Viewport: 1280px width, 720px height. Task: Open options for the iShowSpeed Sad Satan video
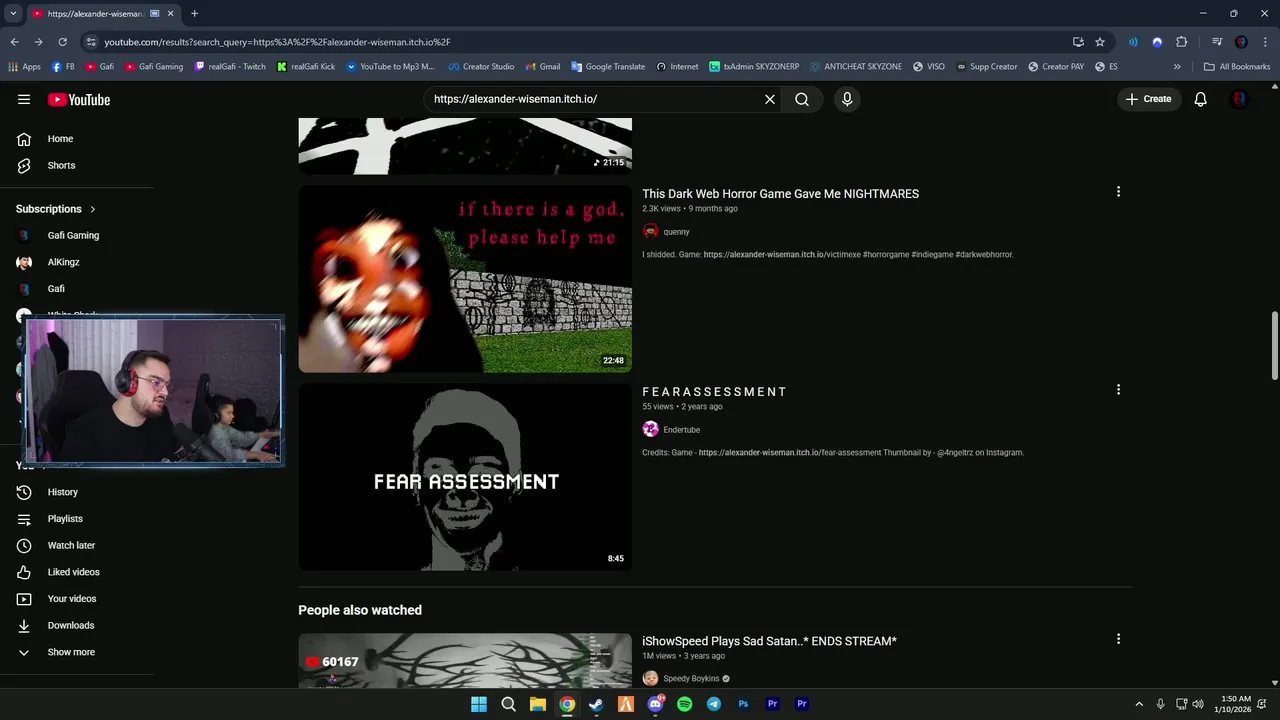point(1118,639)
